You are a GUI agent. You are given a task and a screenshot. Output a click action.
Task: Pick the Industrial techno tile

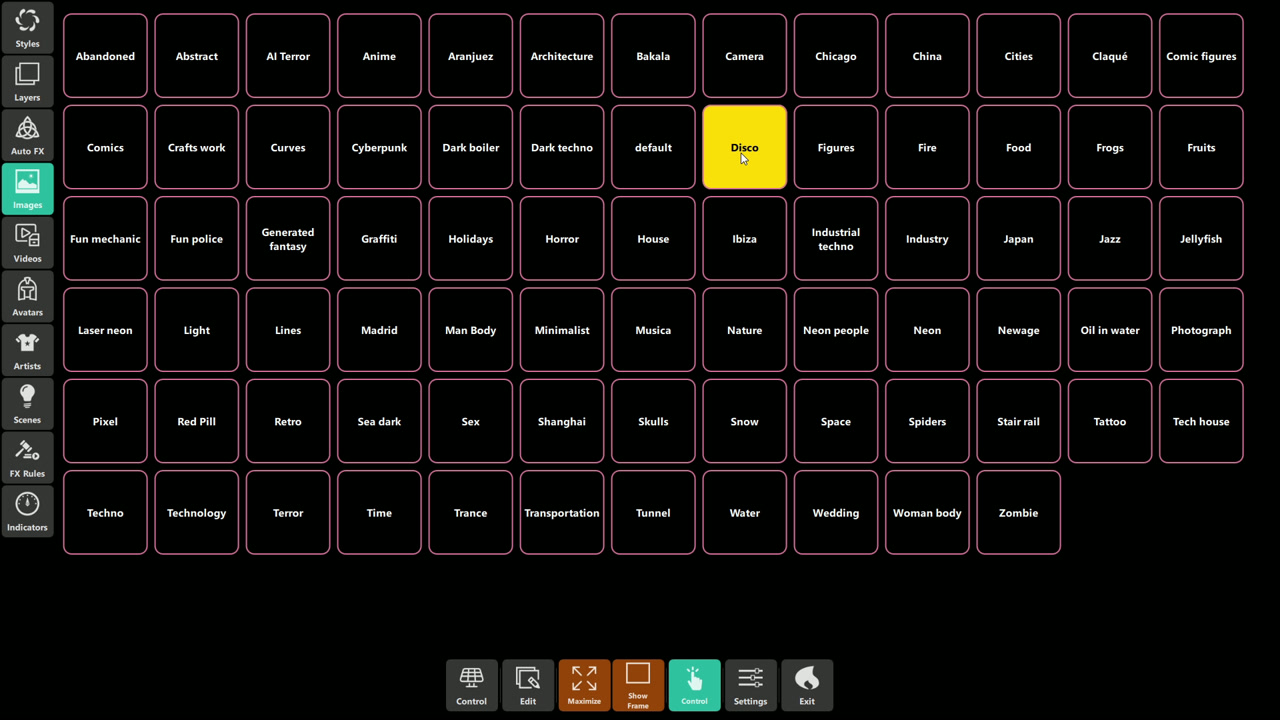click(836, 239)
